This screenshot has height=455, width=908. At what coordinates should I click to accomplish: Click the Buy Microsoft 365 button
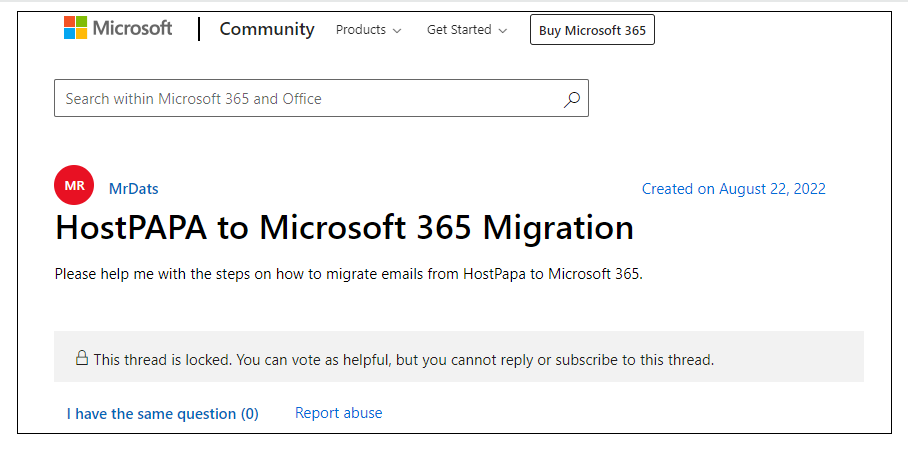592,30
